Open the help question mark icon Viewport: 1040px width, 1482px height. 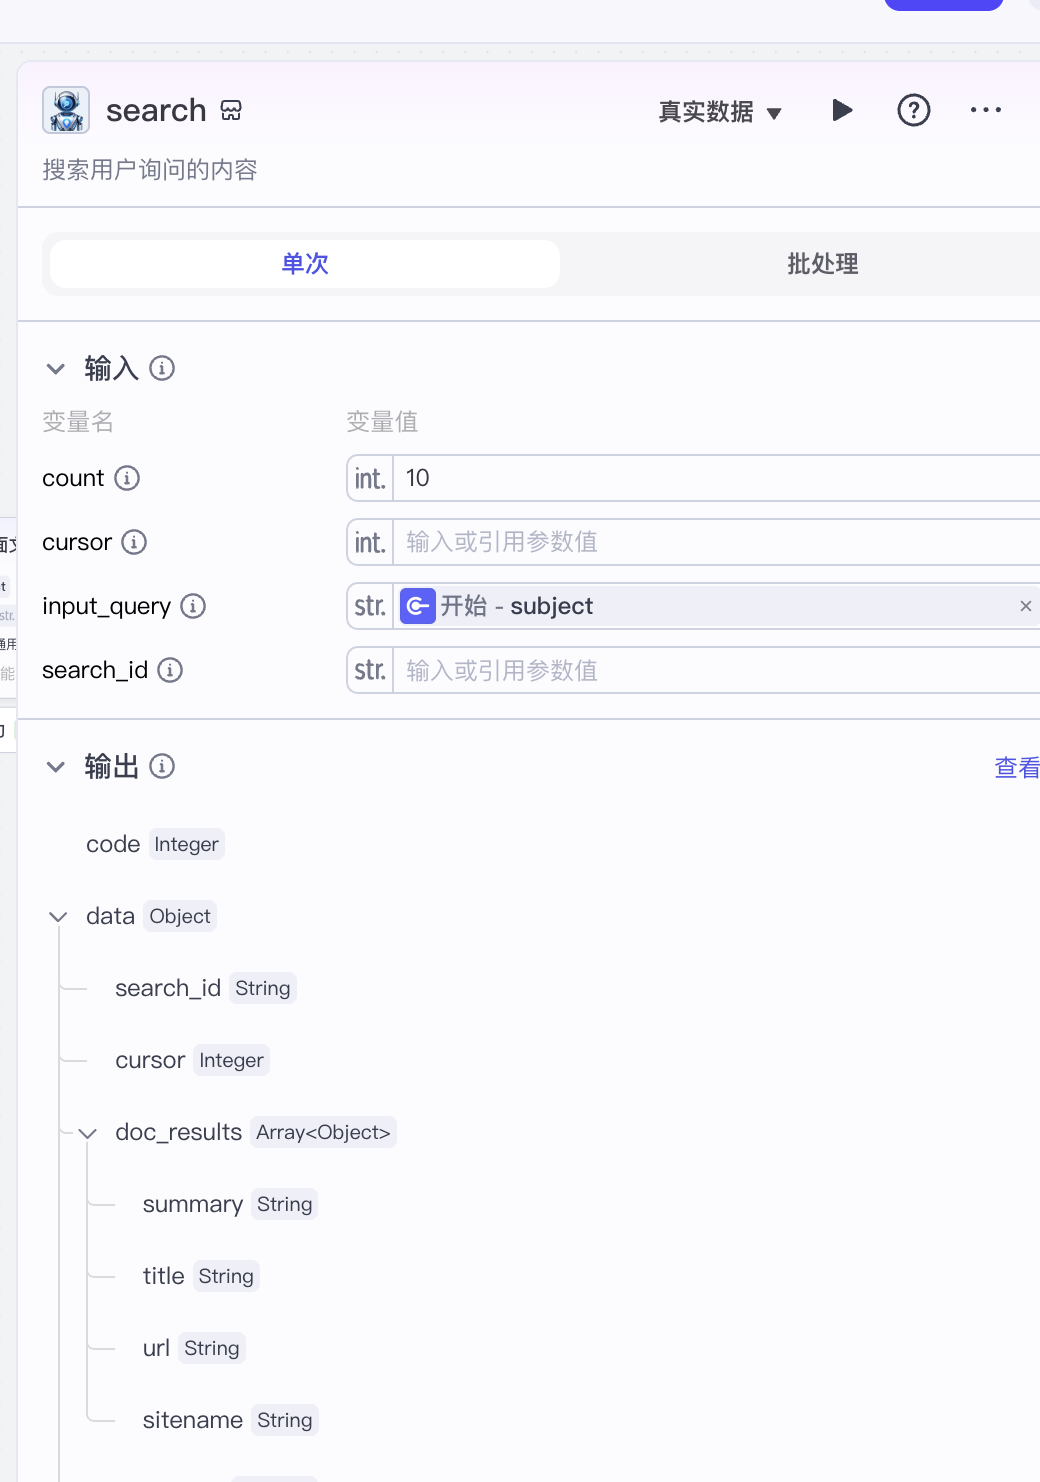pos(913,110)
